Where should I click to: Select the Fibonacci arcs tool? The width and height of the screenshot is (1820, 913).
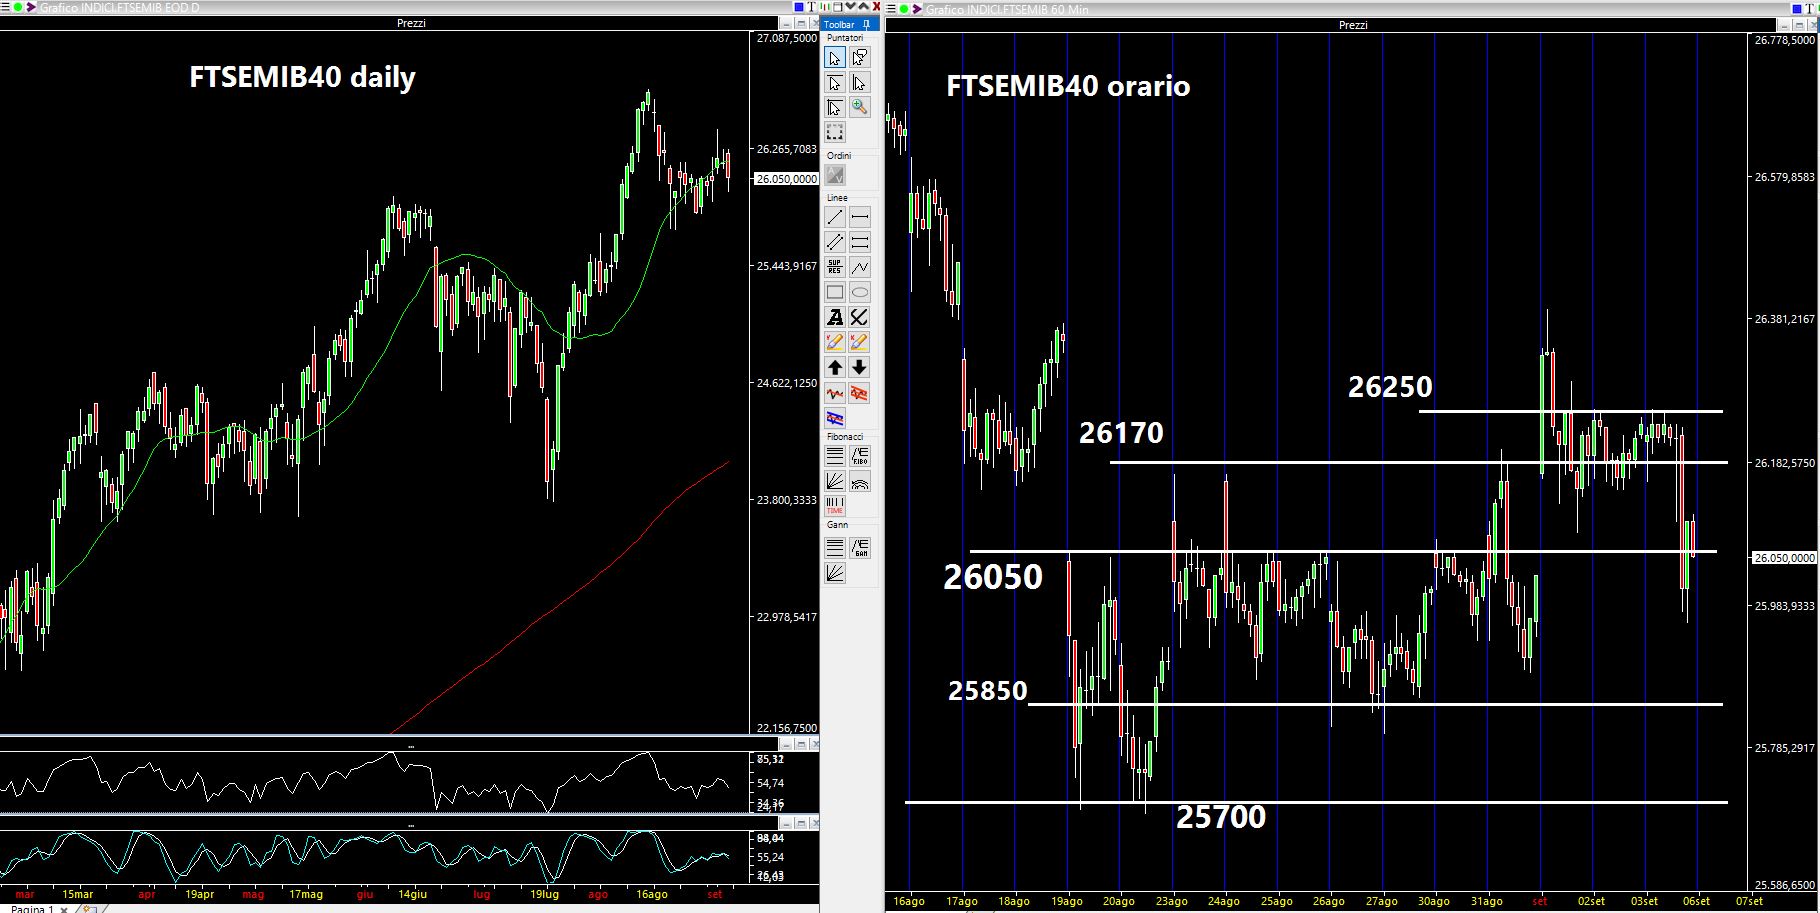[859, 482]
